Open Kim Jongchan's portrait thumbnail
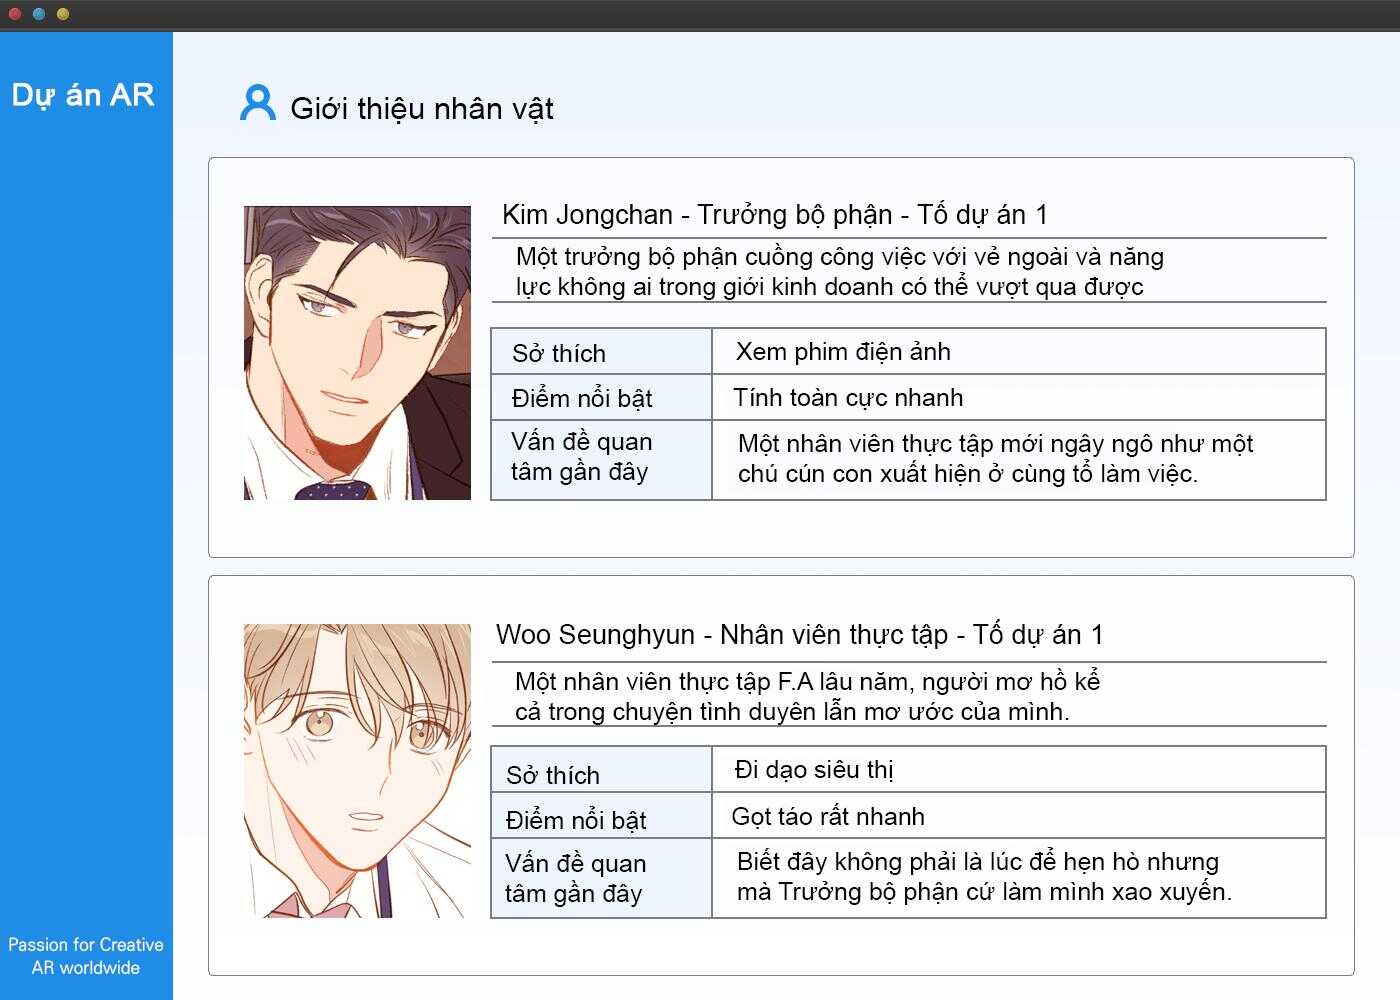 pyautogui.click(x=357, y=353)
